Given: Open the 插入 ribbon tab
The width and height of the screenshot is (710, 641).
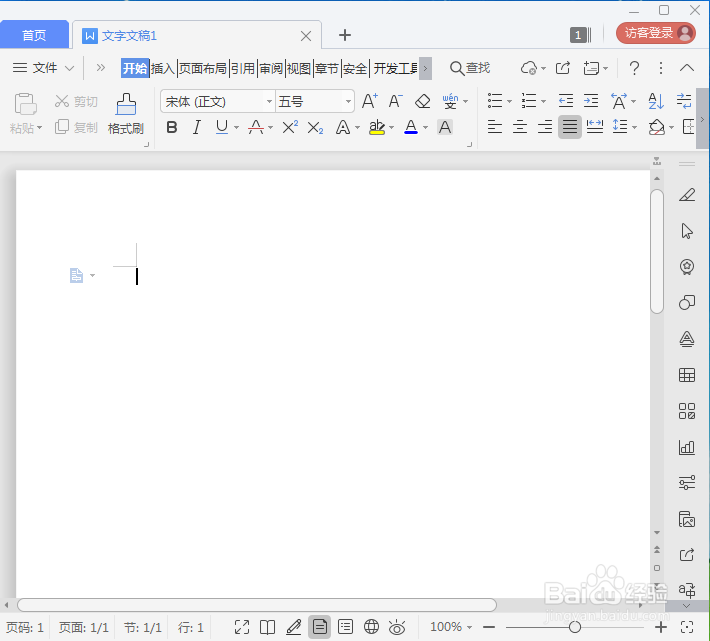Looking at the screenshot, I should pyautogui.click(x=163, y=68).
